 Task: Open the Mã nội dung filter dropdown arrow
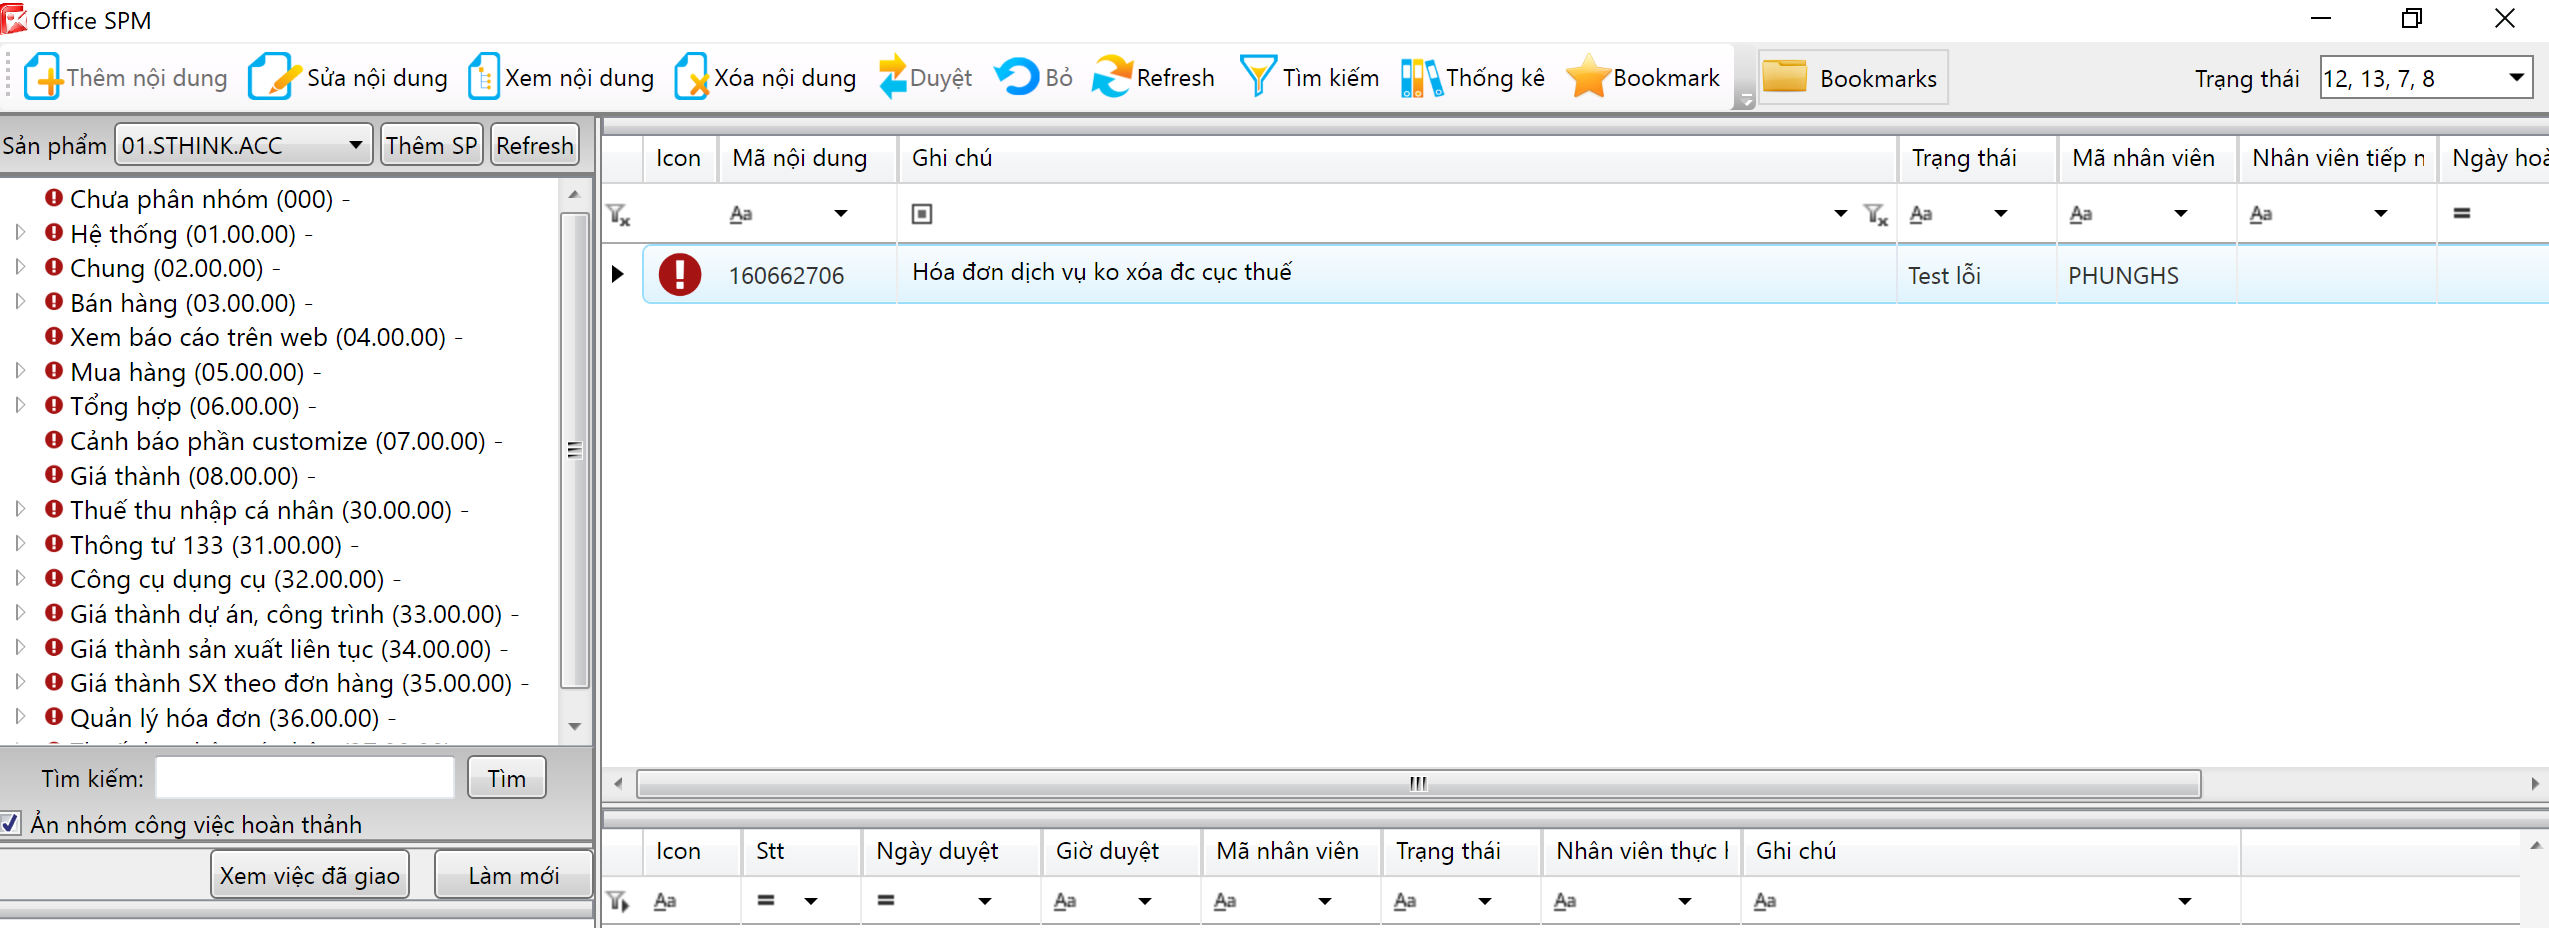[841, 214]
